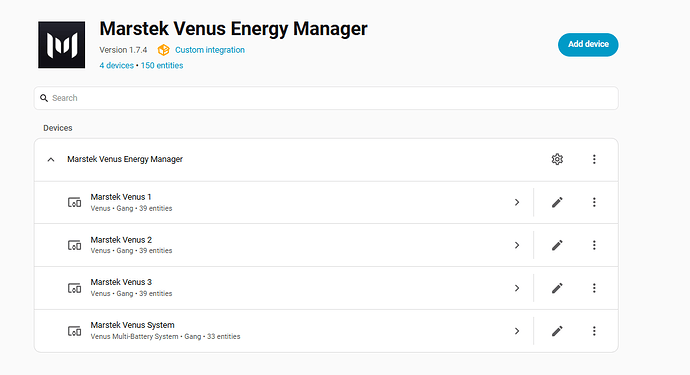Edit Marstek Venus 1 with pencil icon

(x=557, y=202)
